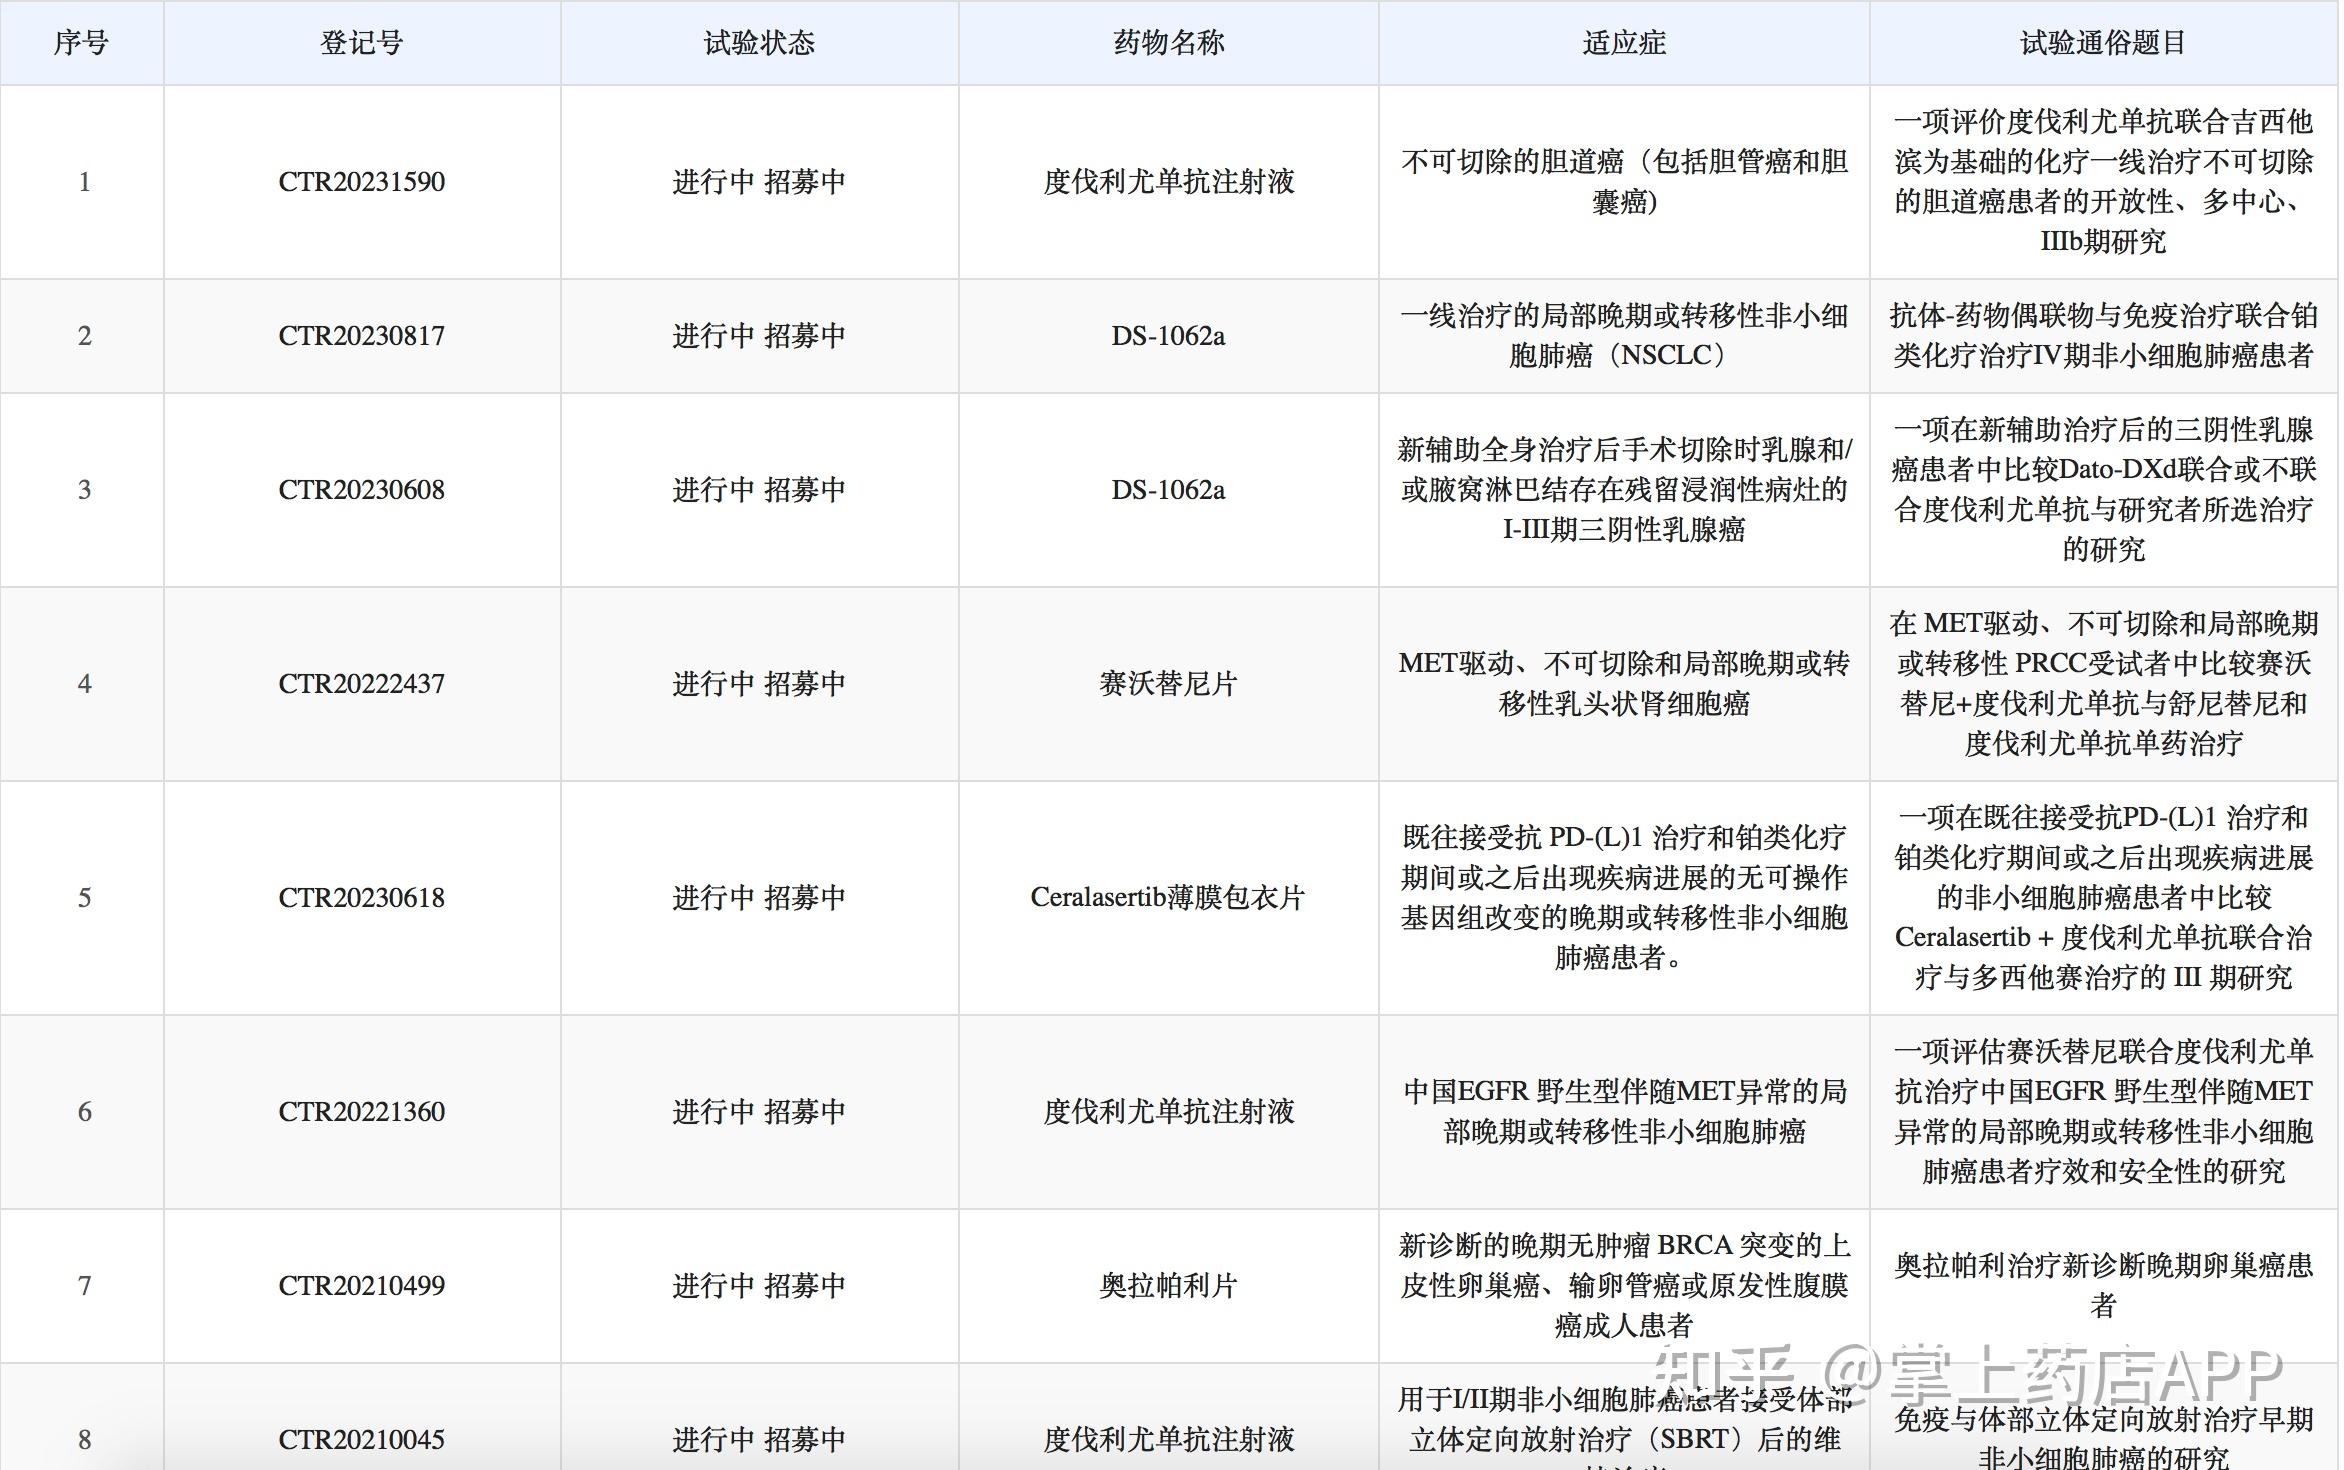
Task: Click the 进行中 招募中 status for CTR20210499
Action: tap(759, 1286)
